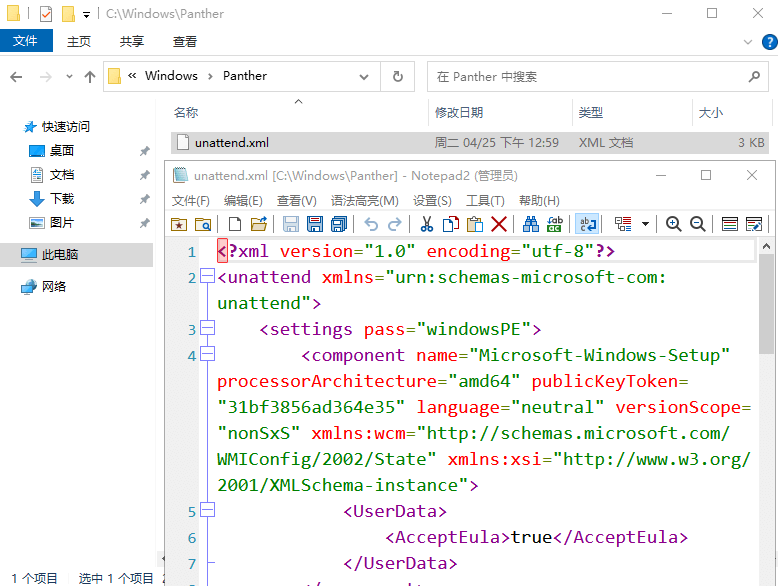Open the 编辑(E) menu in Notepad2
Viewport: 778px width, 586px height.
point(243,200)
